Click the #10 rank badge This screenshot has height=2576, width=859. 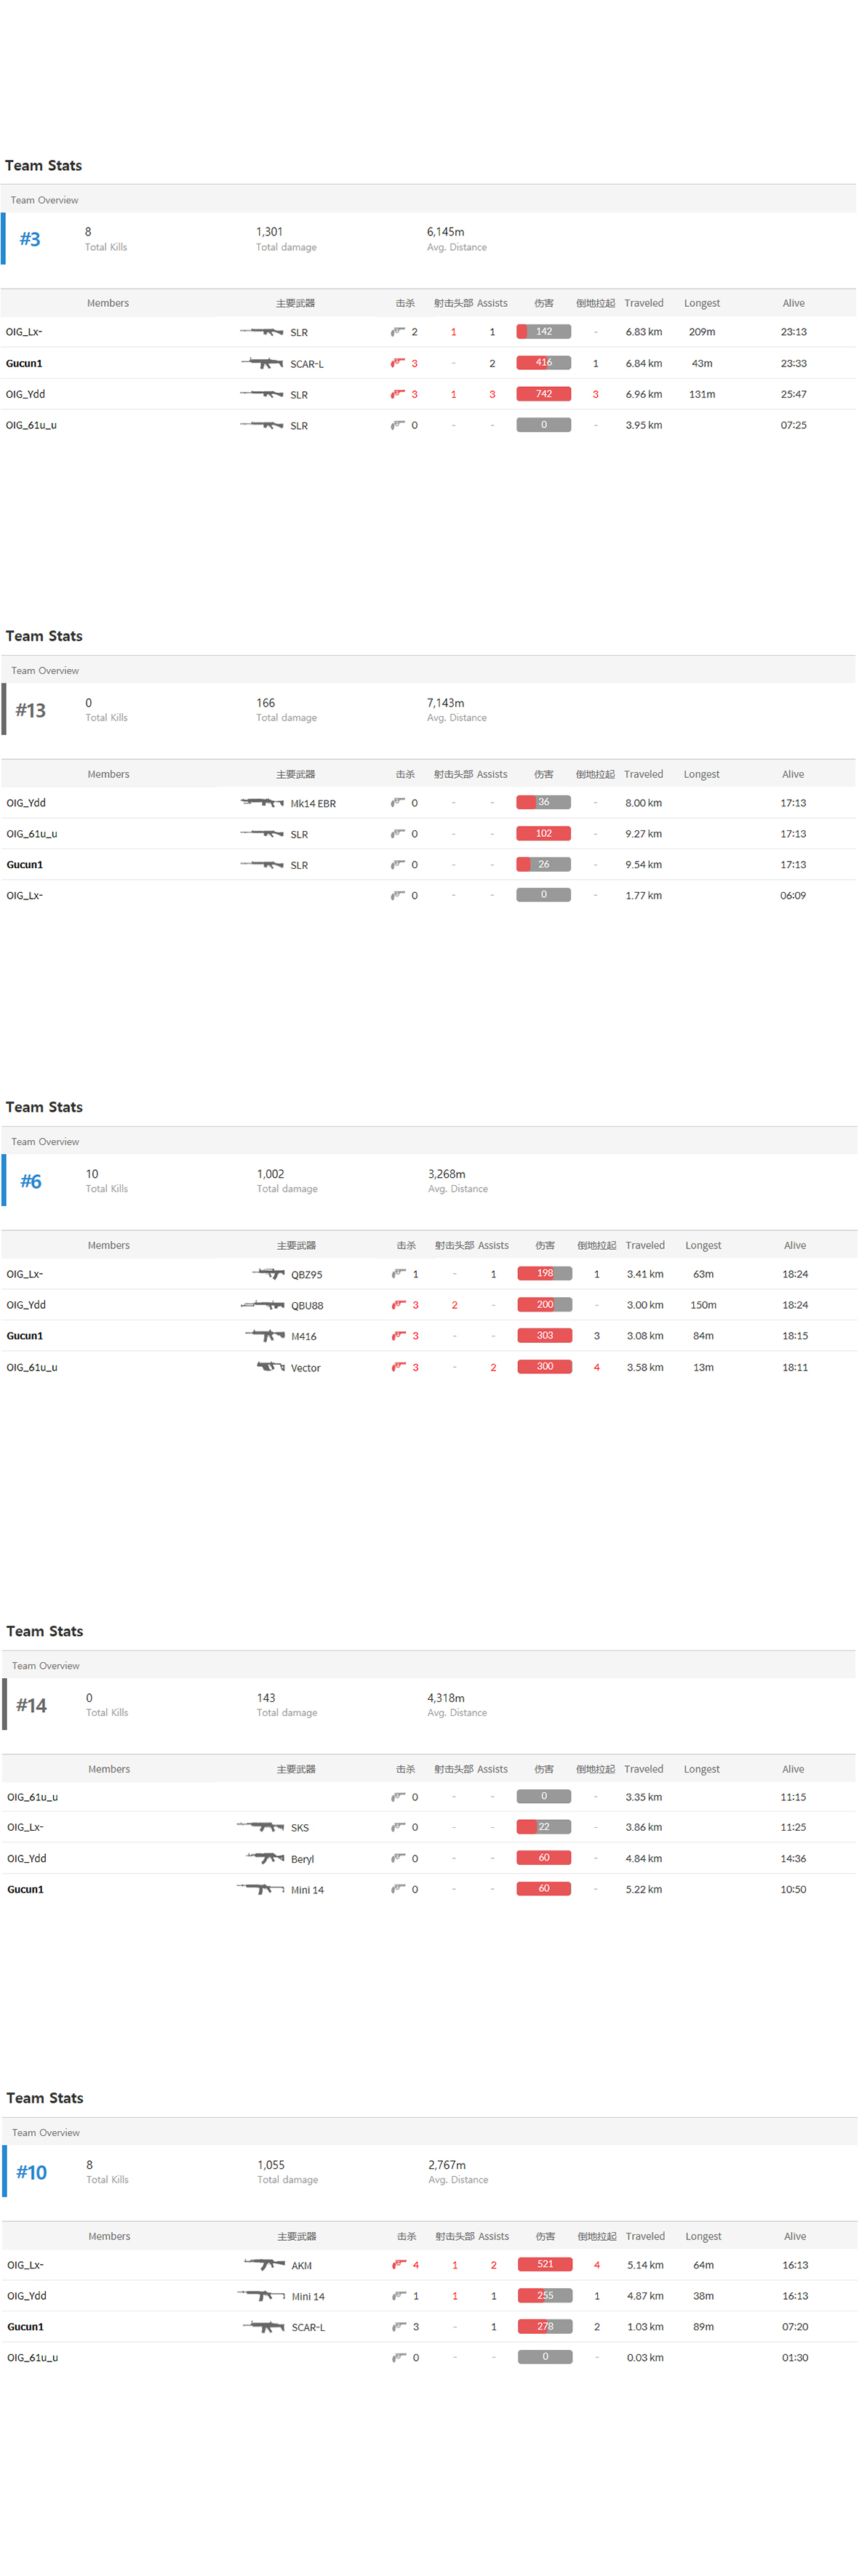tap(31, 2172)
